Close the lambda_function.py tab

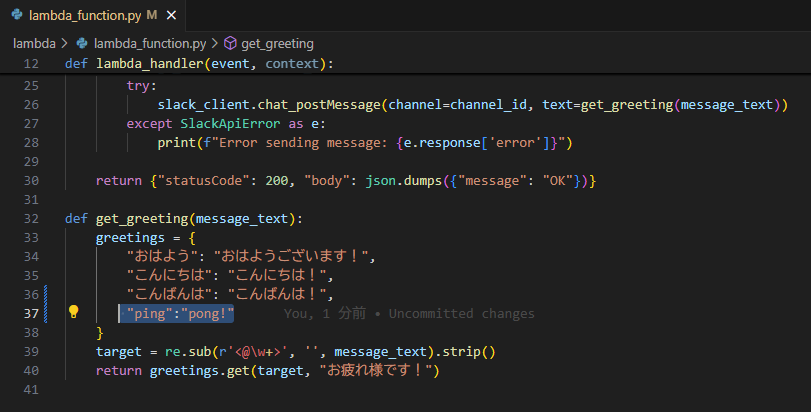tap(171, 16)
